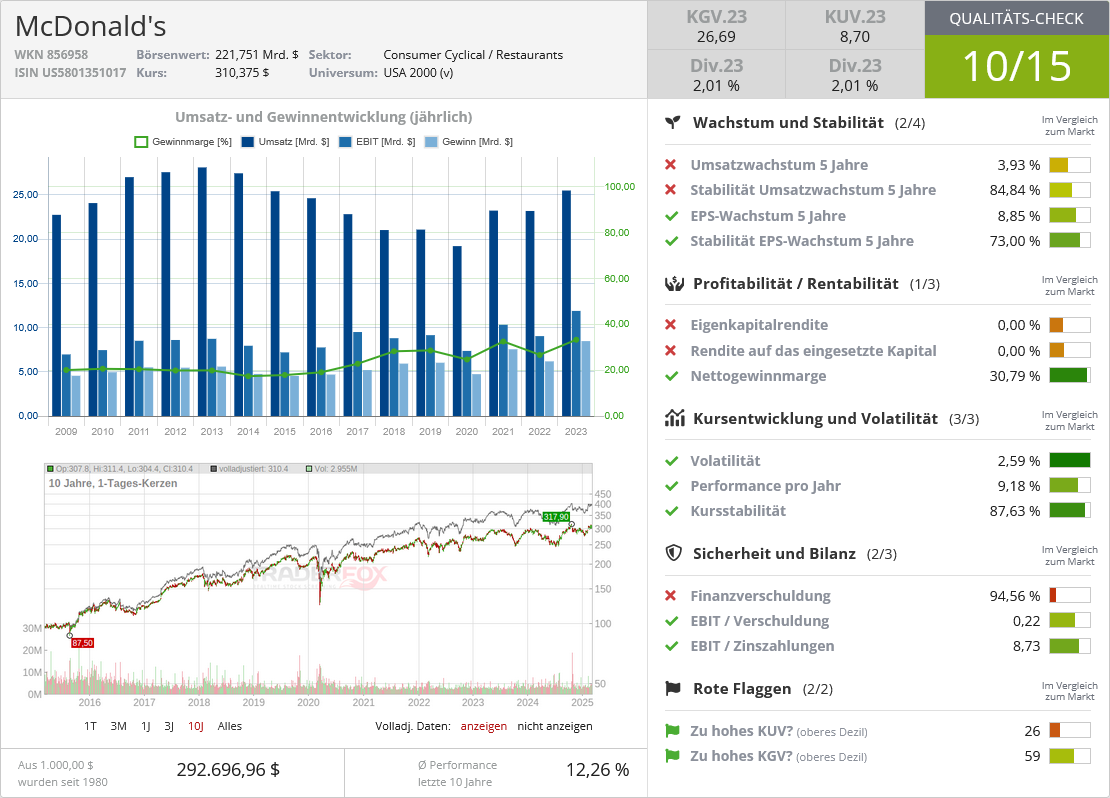Click the Qualitäts-Check 10/15 score box
Image resolution: width=1110 pixels, height=798 pixels.
1017,66
